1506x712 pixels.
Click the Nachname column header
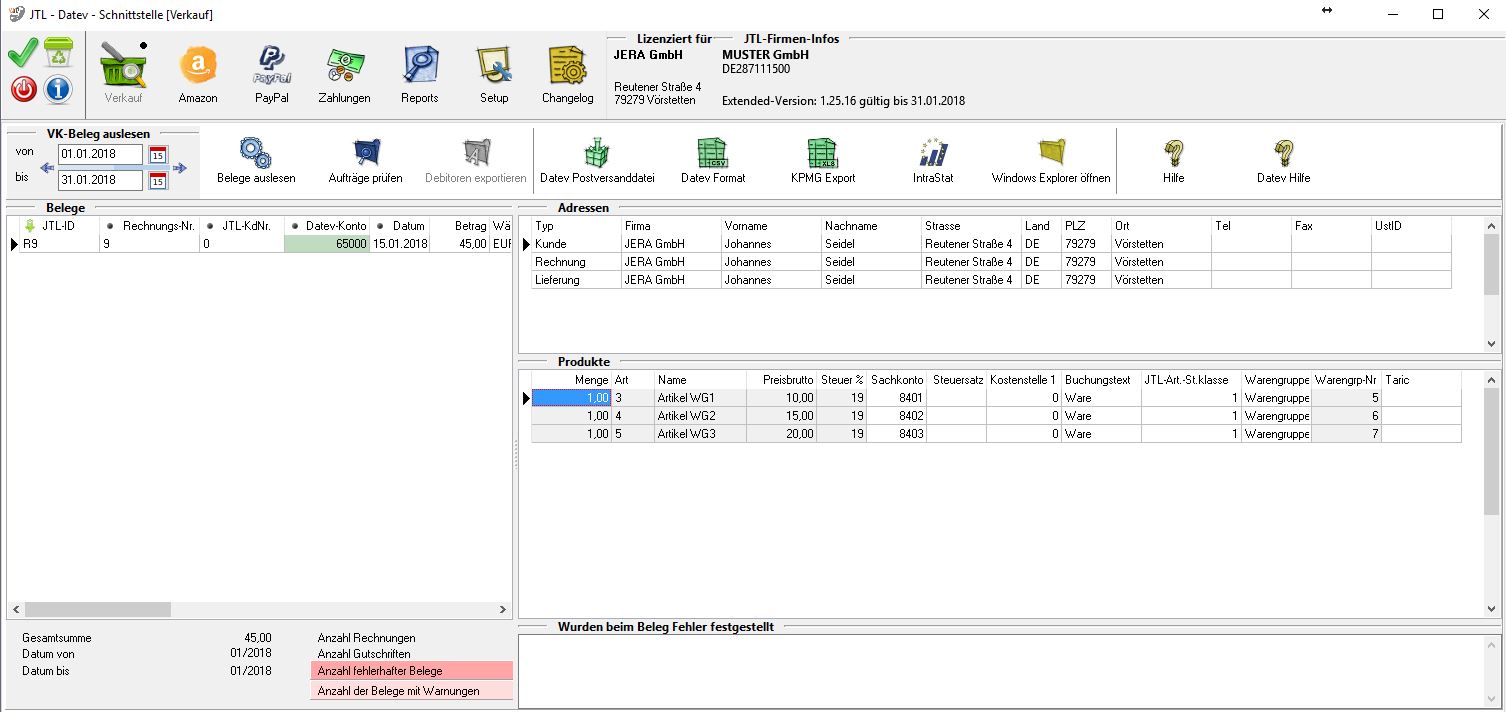(x=870, y=226)
